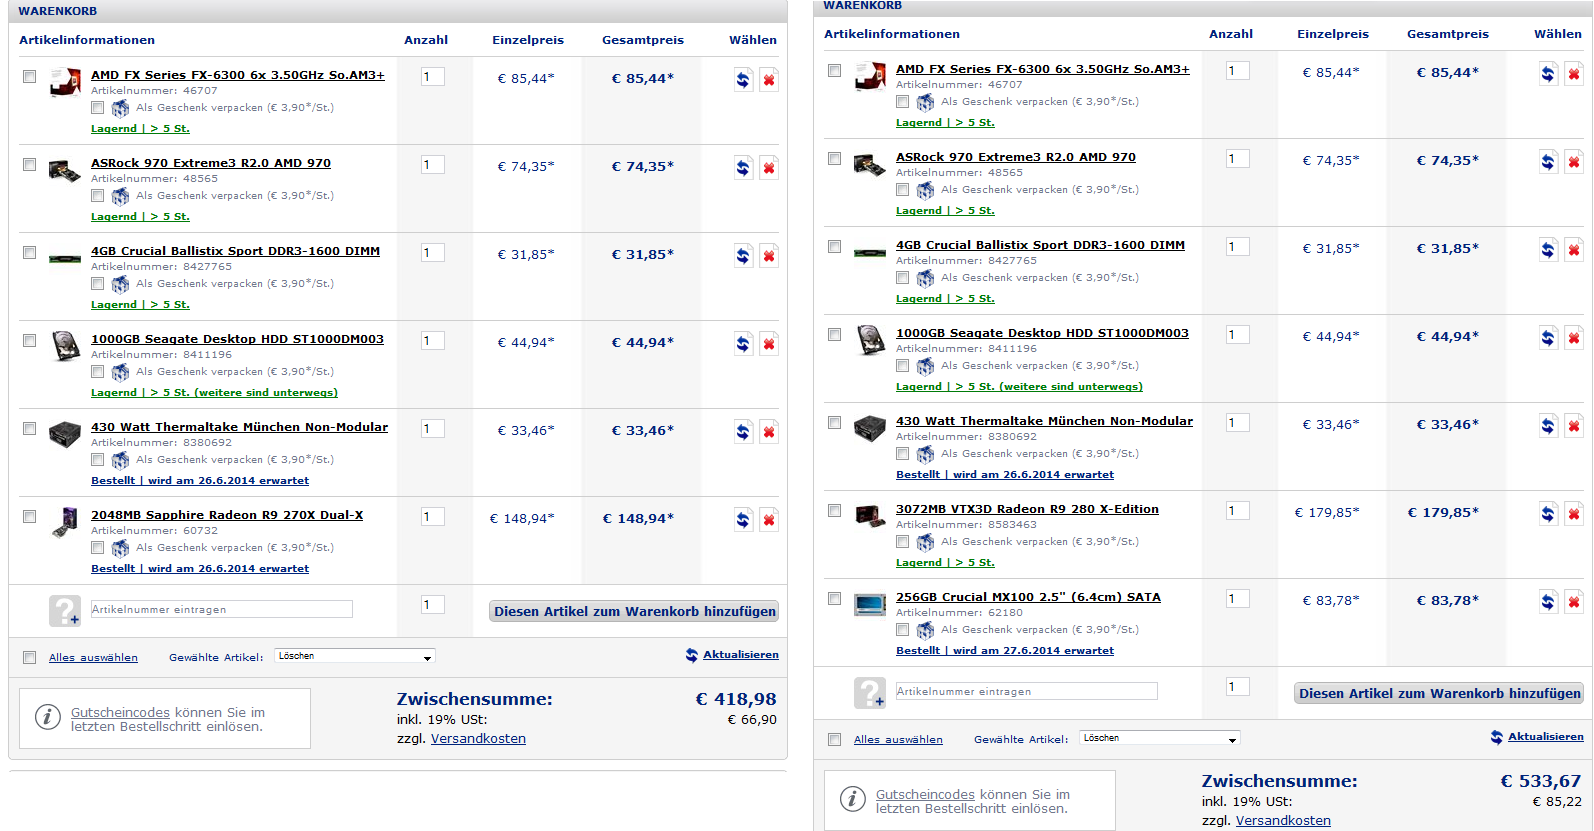Open 2048MB Sapphire Radeon R9 270X Dual-X link
The image size is (1594, 831).
227,515
